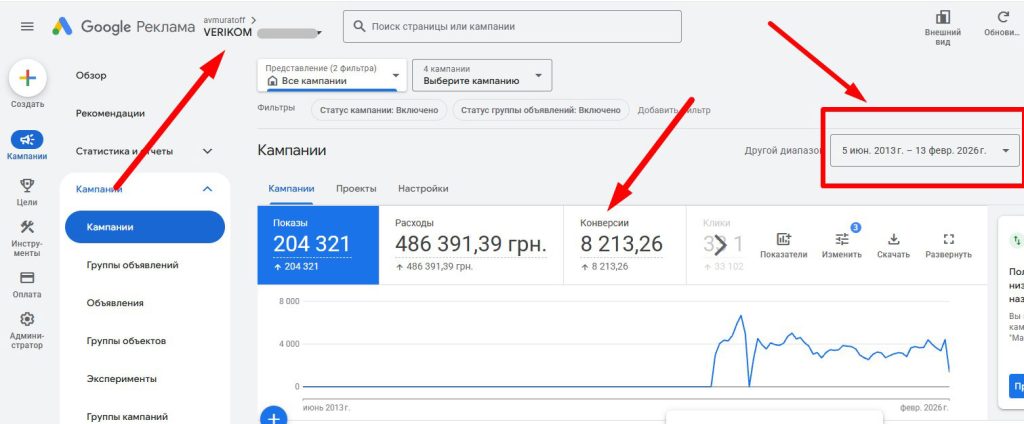The height and width of the screenshot is (424, 1024).
Task: Open the account switcher dropdown near VERIKOM
Action: pyautogui.click(x=319, y=33)
